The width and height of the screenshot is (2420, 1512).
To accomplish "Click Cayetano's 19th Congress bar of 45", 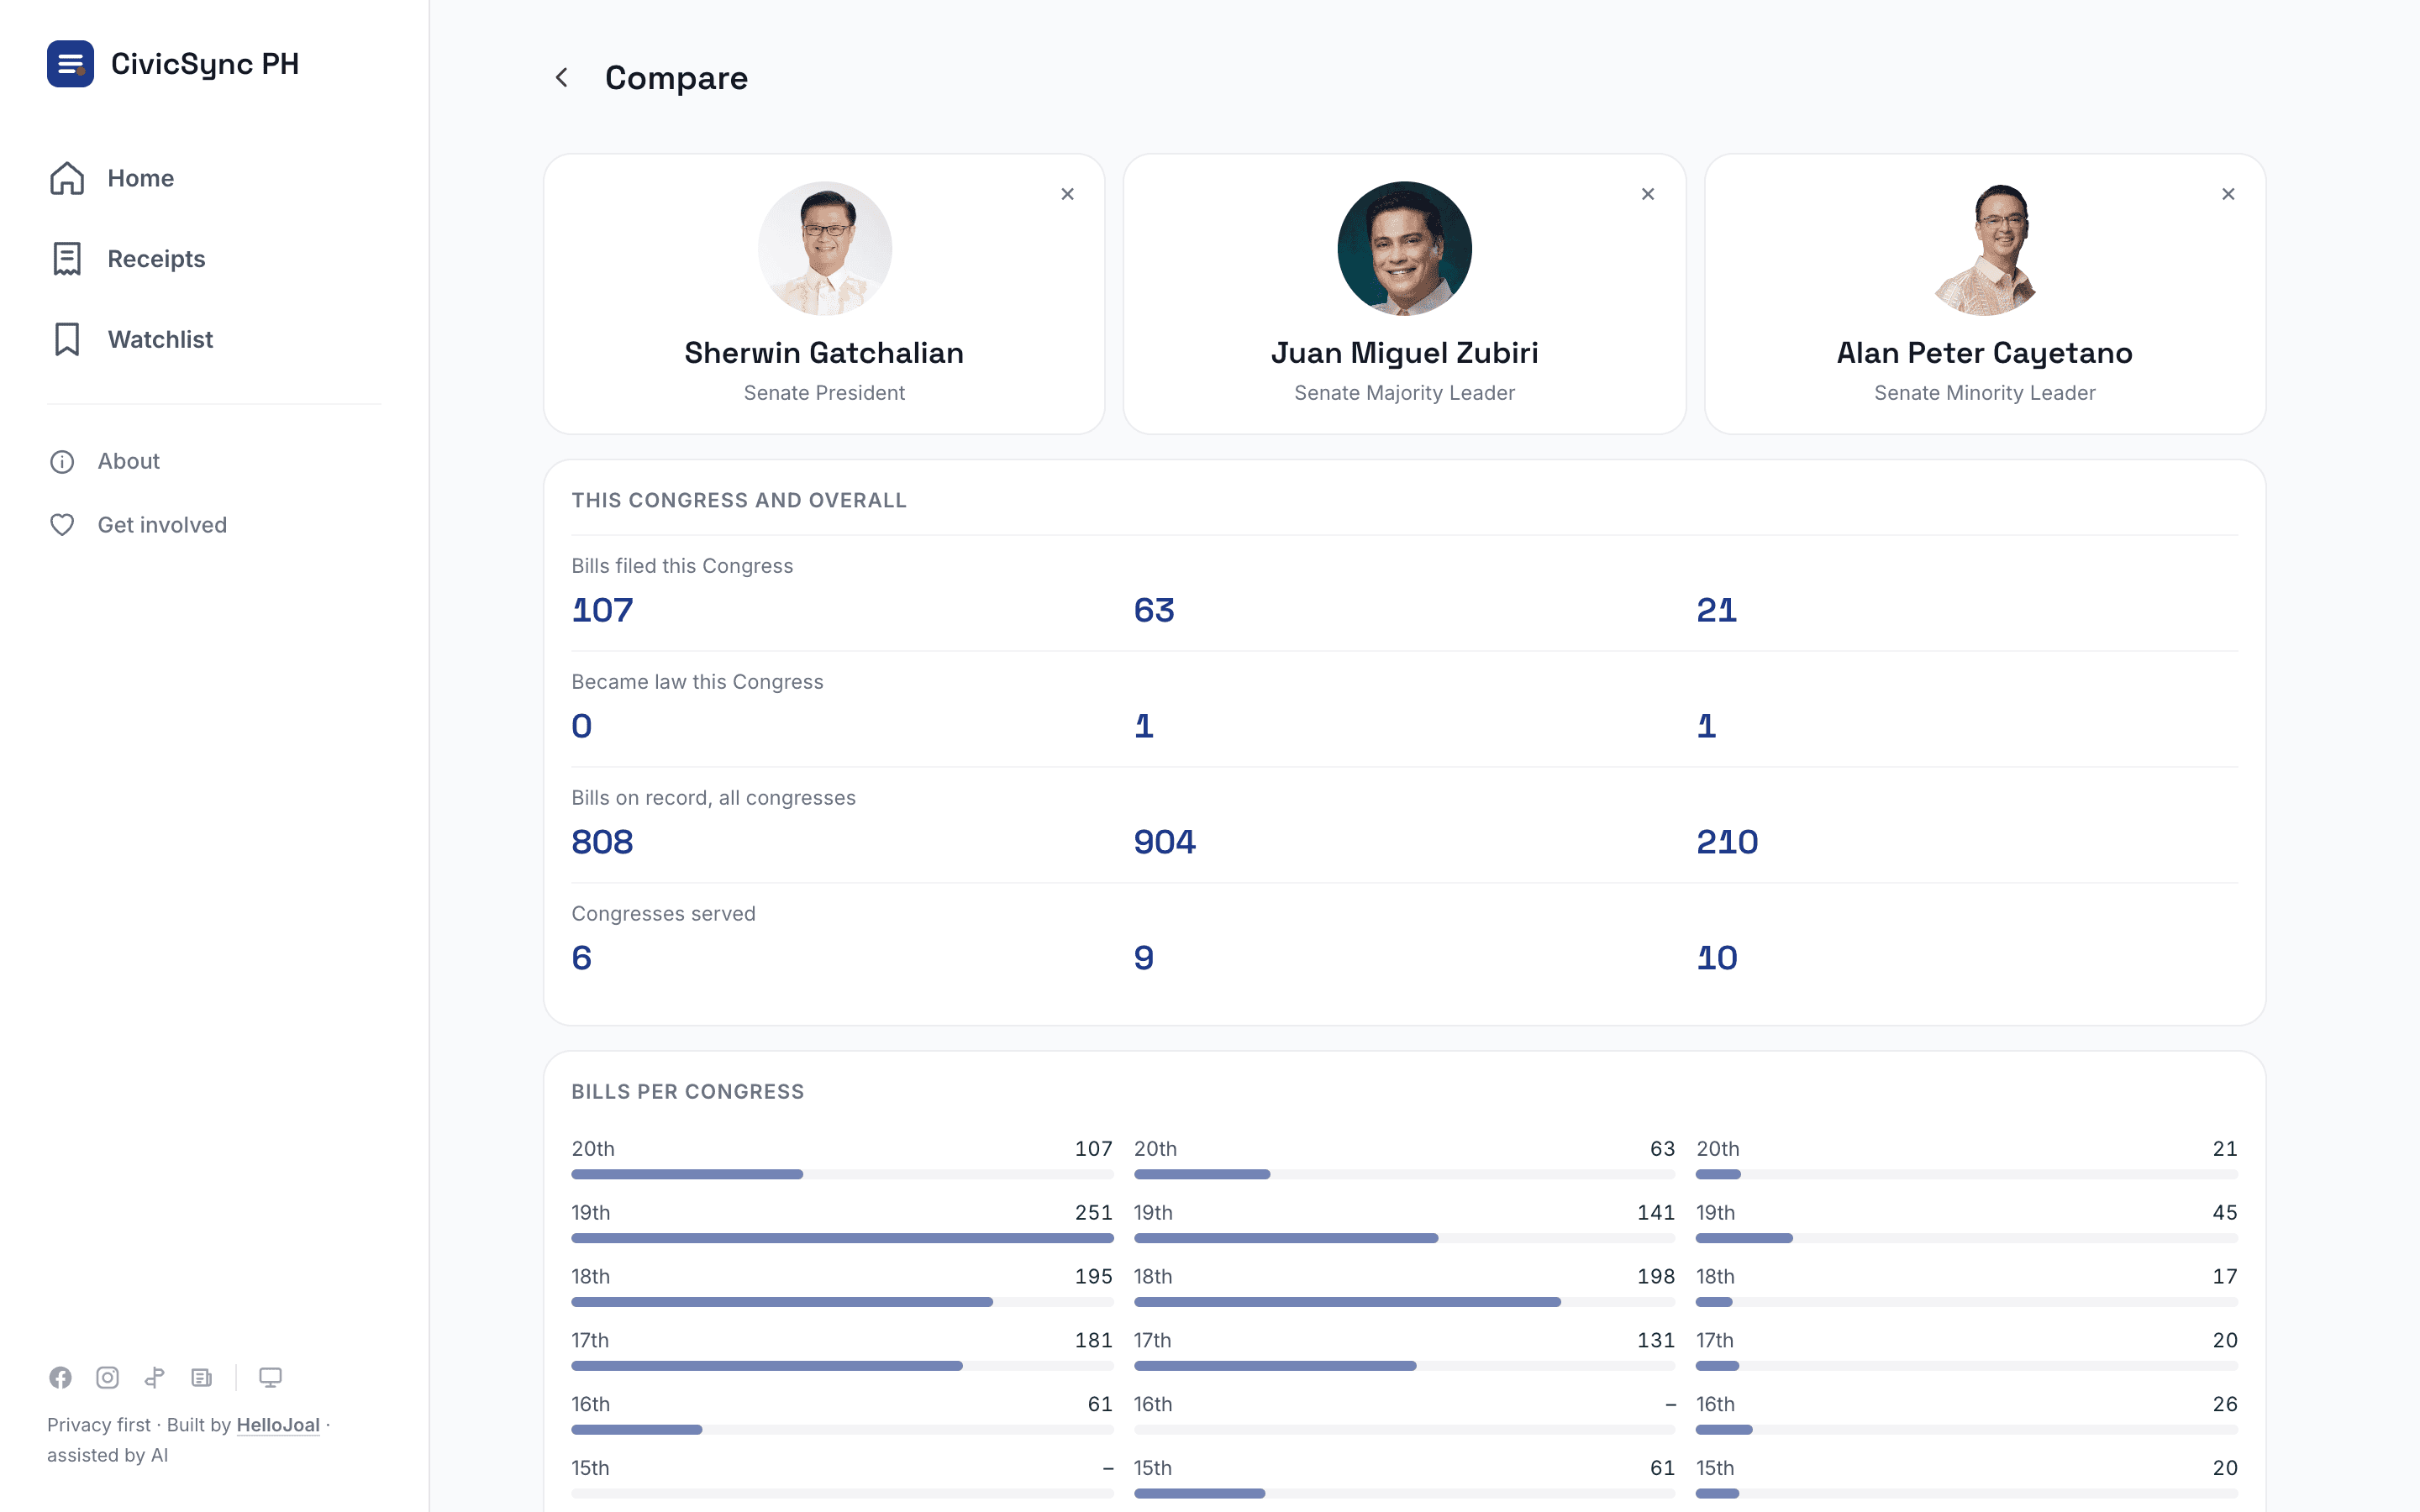I will [1744, 1238].
